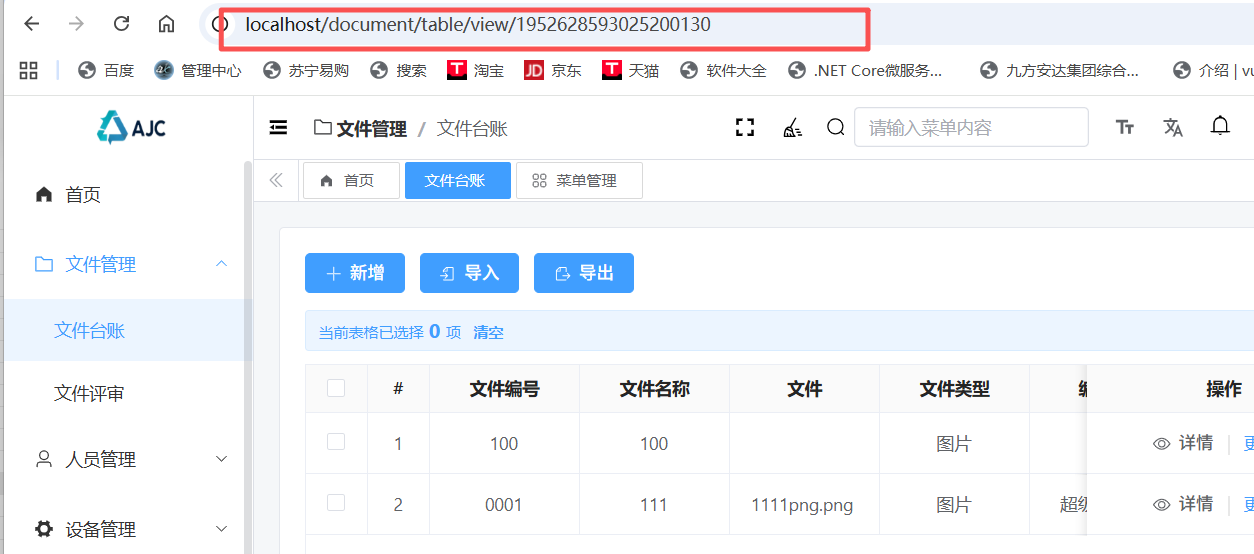Focus the 请输入菜单内容 search field
Image resolution: width=1254 pixels, height=554 pixels.
coord(970,127)
